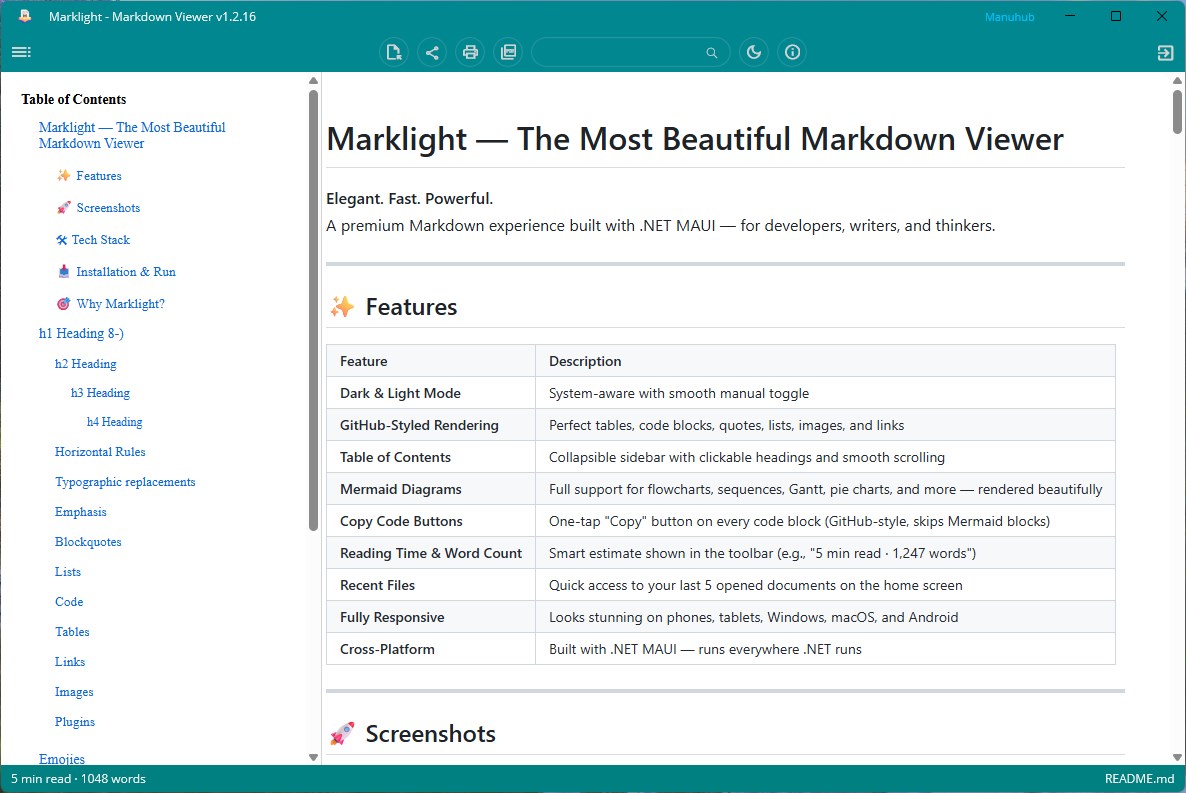Jump to Tables section in sidebar
The height and width of the screenshot is (793, 1186).
(72, 632)
